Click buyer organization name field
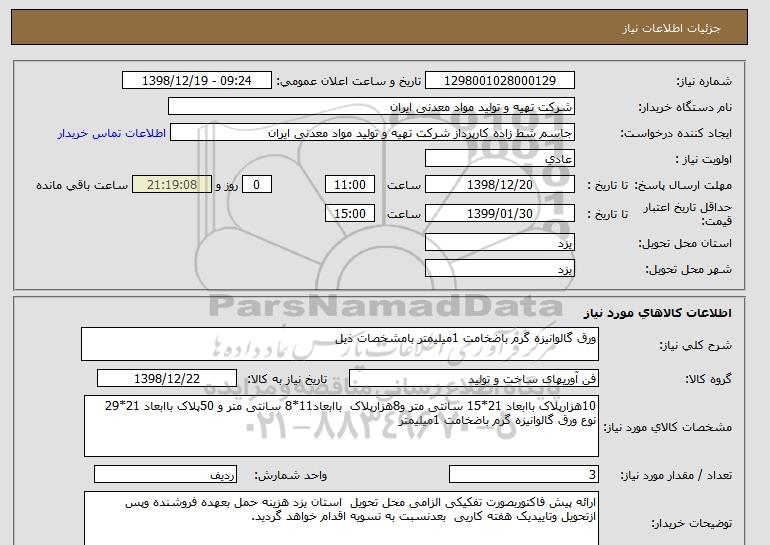770x545 pixels. coord(371,107)
